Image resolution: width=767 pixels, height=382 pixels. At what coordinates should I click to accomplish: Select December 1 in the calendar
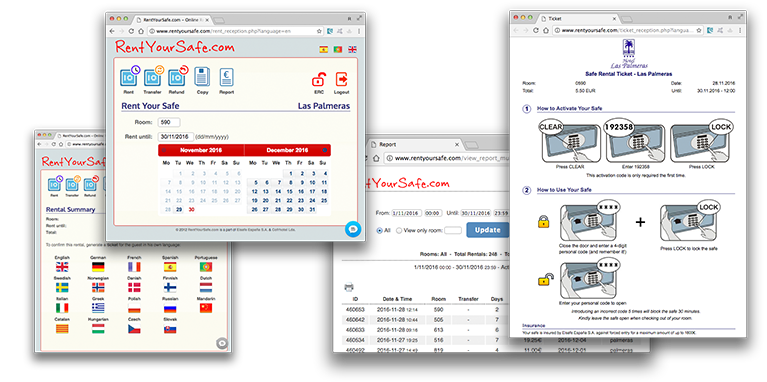coord(290,173)
